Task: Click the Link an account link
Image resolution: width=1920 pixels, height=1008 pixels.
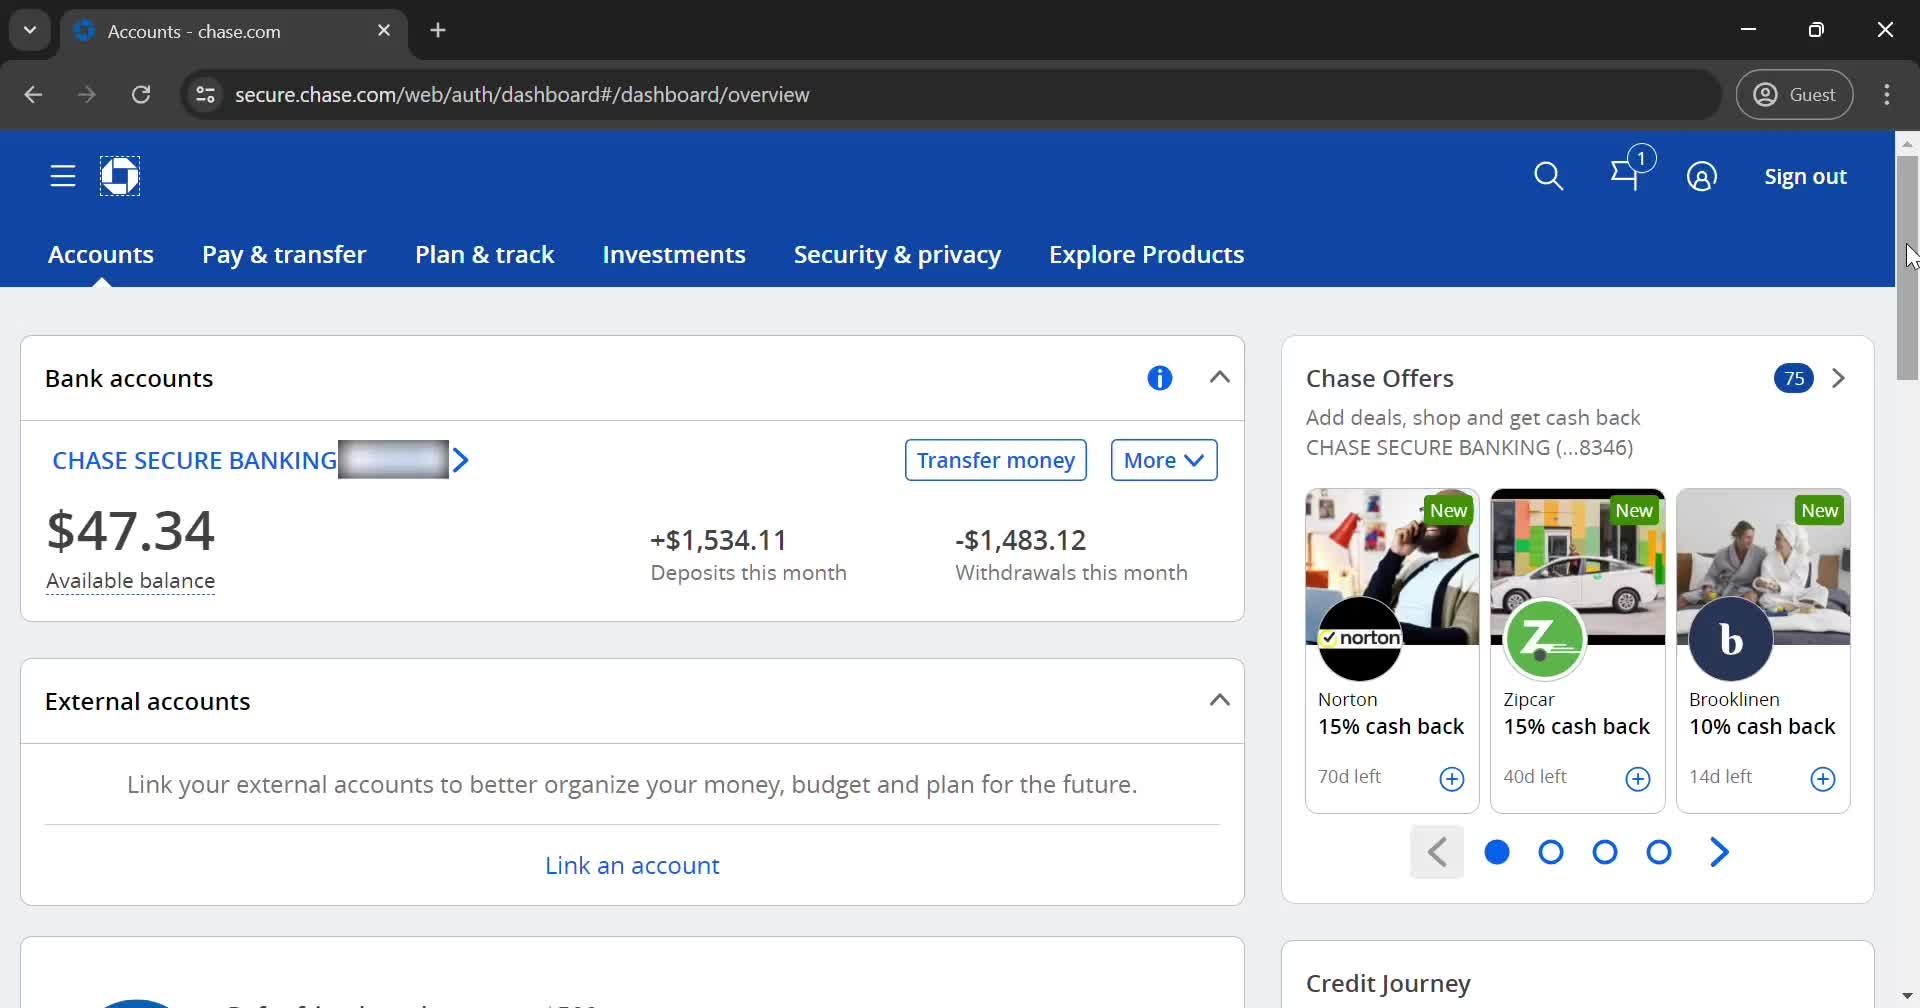Action: [x=632, y=866]
